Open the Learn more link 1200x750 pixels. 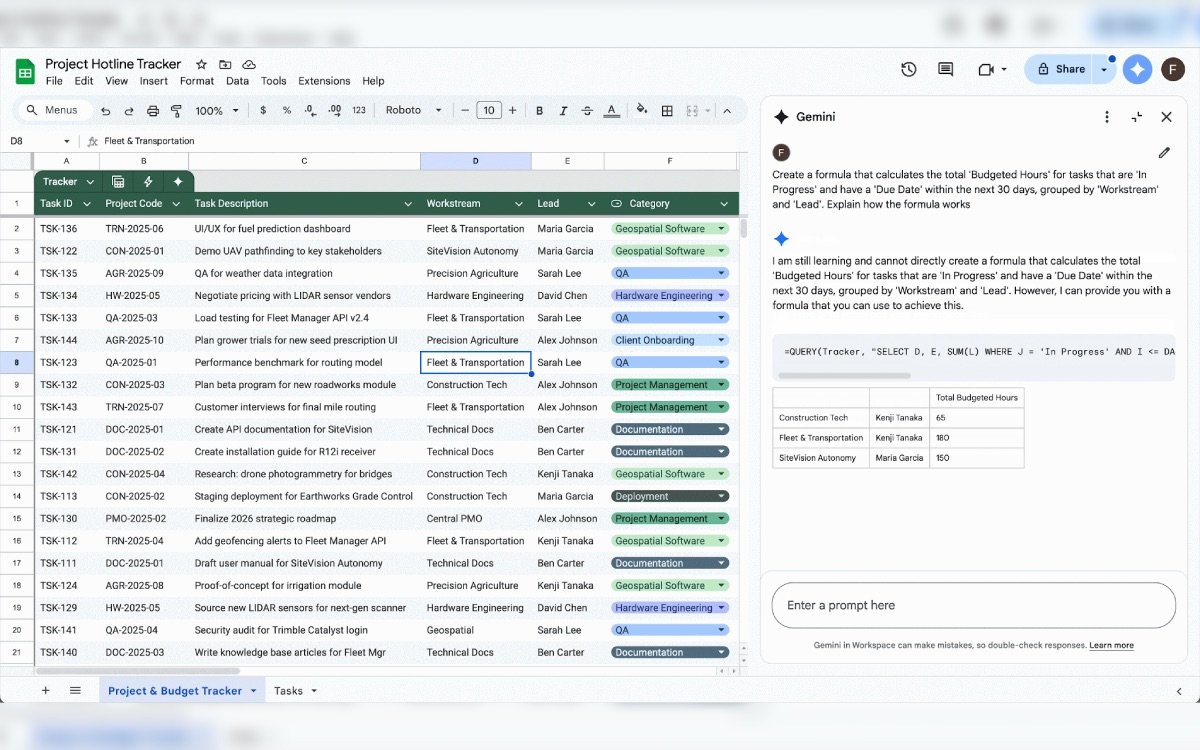click(x=1111, y=646)
